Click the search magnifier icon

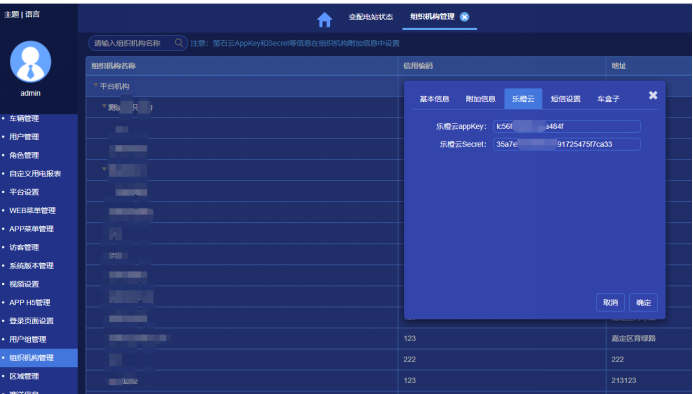[179, 42]
